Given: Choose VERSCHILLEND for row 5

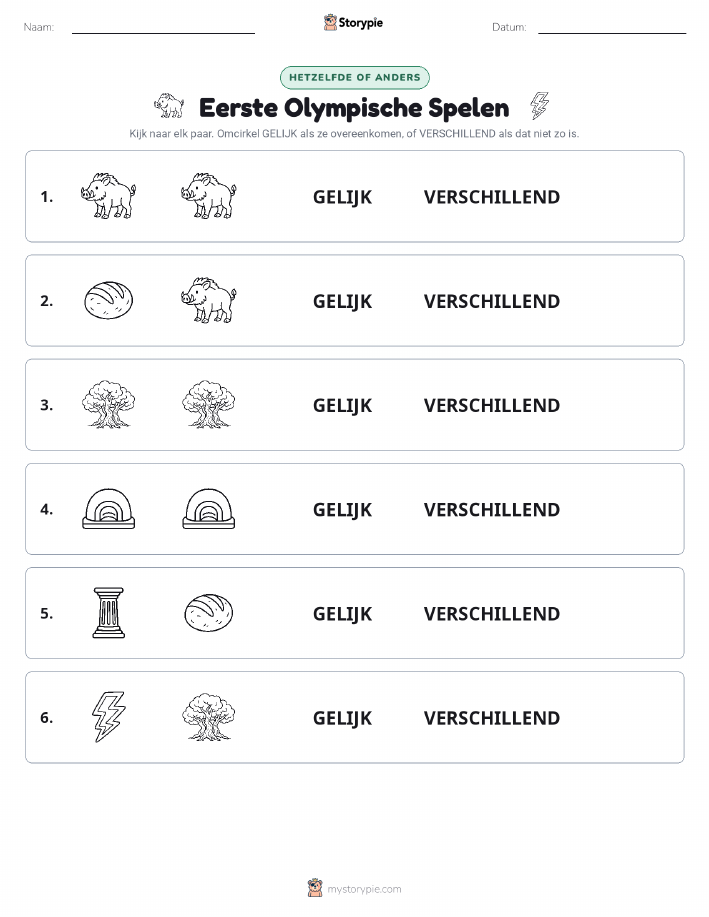Looking at the screenshot, I should click(492, 613).
